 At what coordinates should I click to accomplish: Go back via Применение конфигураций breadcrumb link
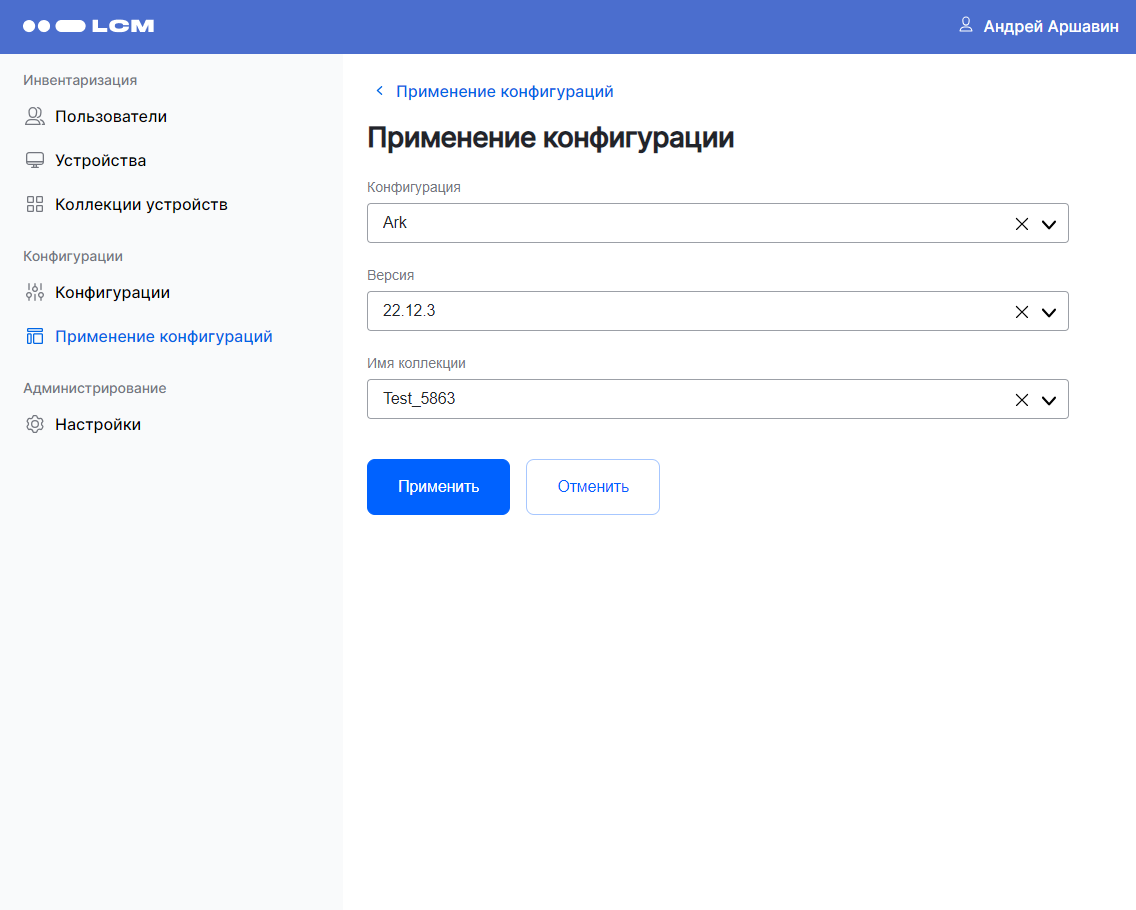click(504, 92)
